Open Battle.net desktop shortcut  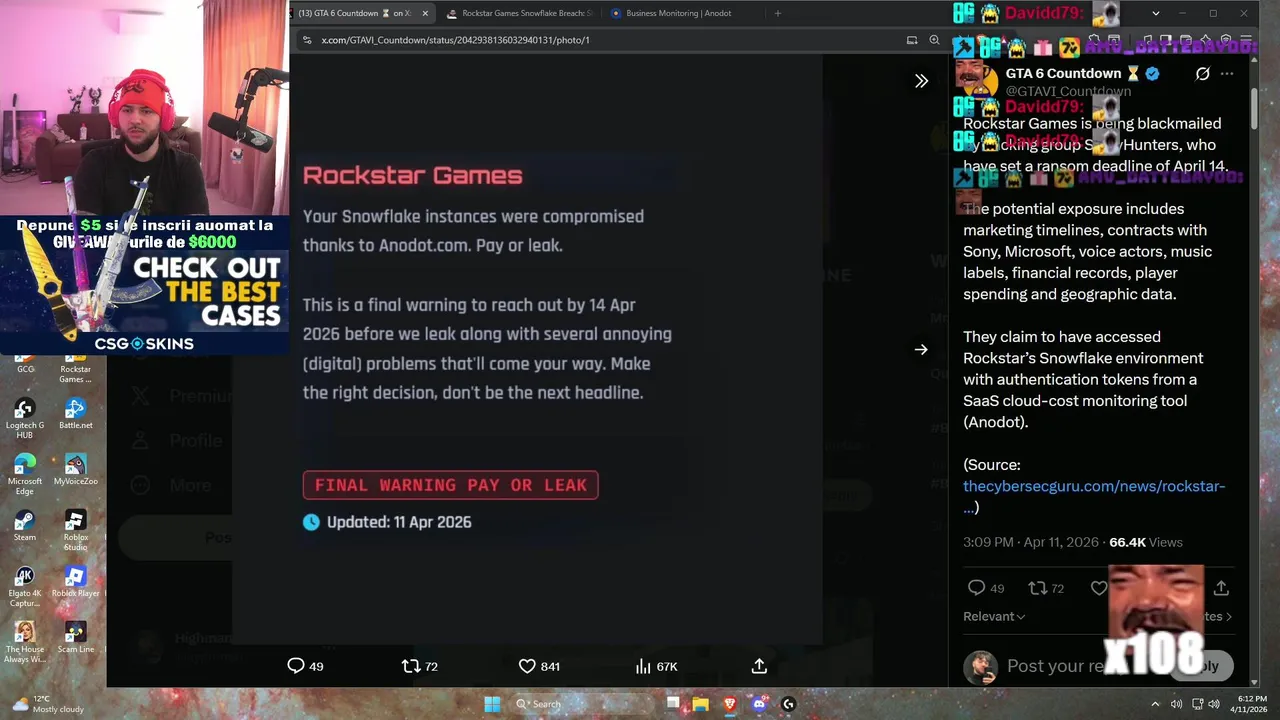[x=75, y=413]
